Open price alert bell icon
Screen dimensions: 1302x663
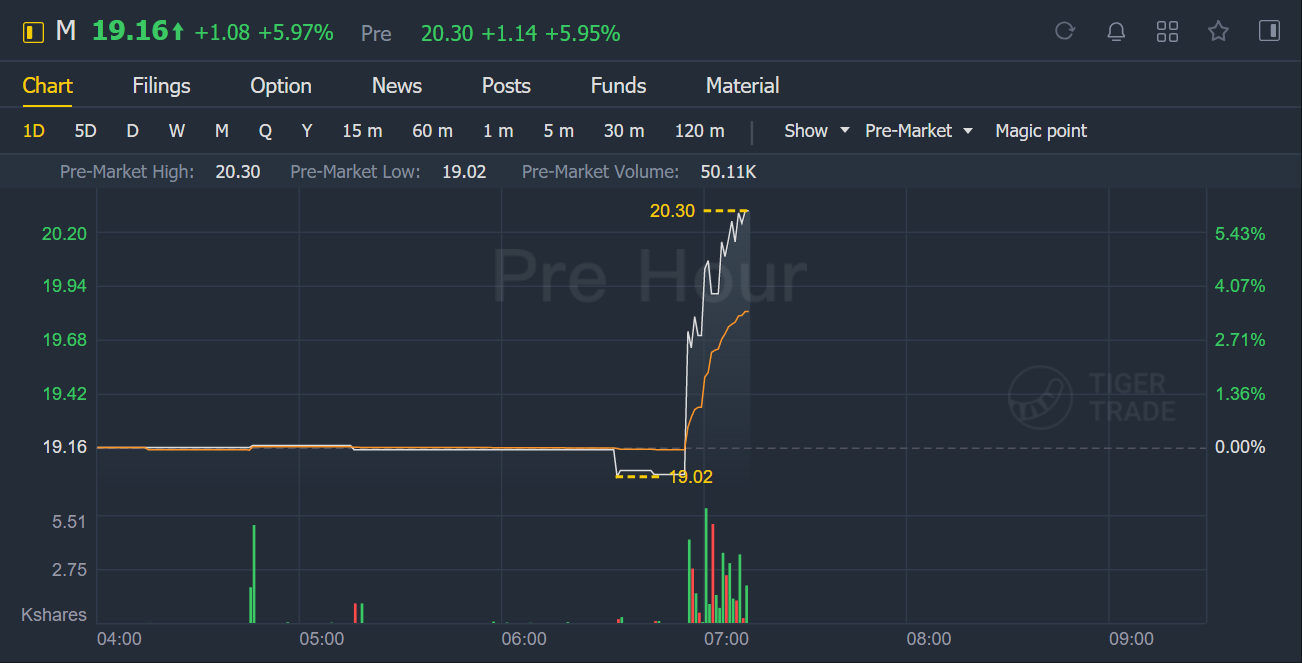click(1116, 32)
